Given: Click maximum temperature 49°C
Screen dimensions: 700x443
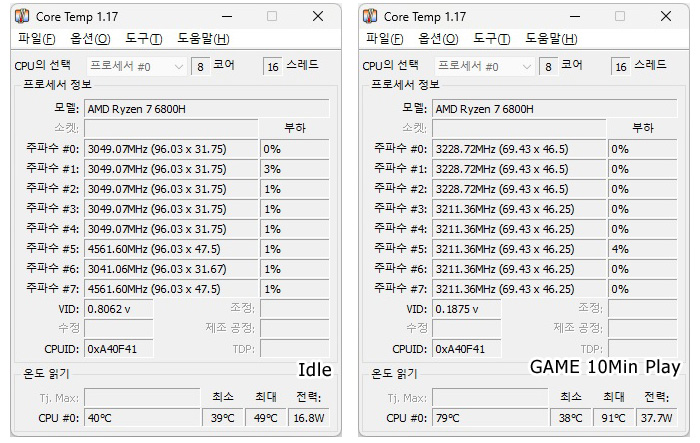Looking at the screenshot, I should [266, 418].
